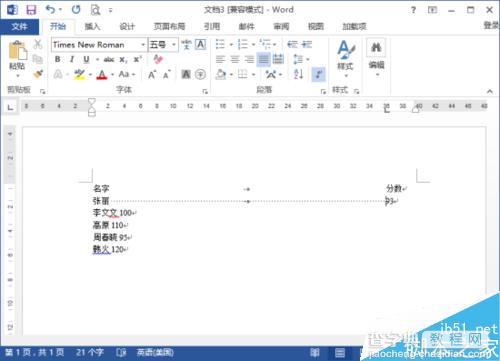Click the character border A icon
The image size is (500, 361).
(200, 44)
